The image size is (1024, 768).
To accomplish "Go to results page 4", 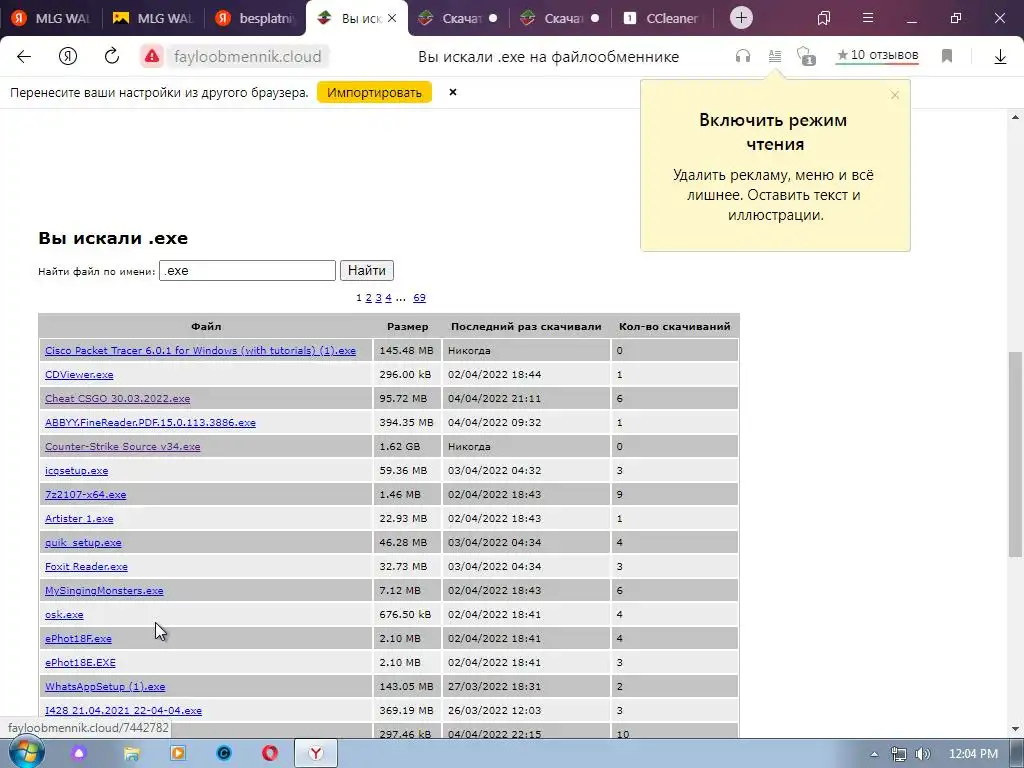I will coord(388,298).
